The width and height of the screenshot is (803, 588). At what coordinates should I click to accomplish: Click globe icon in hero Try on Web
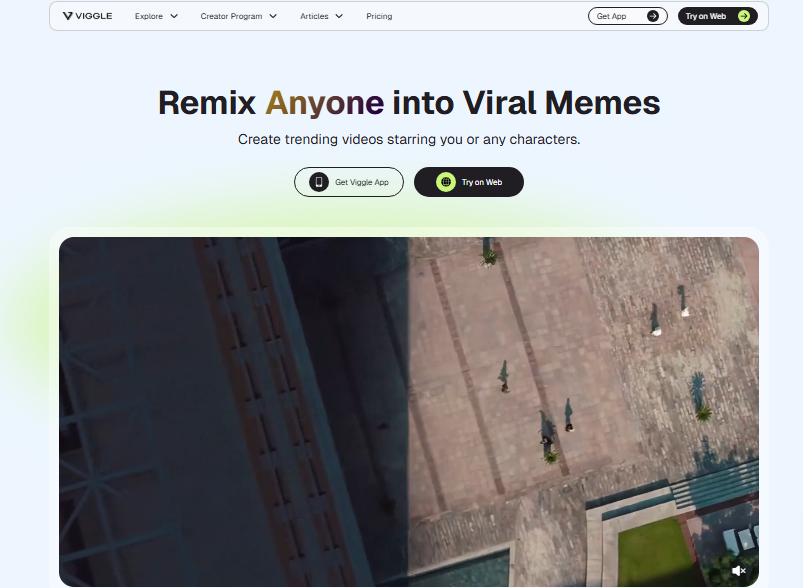click(x=446, y=182)
